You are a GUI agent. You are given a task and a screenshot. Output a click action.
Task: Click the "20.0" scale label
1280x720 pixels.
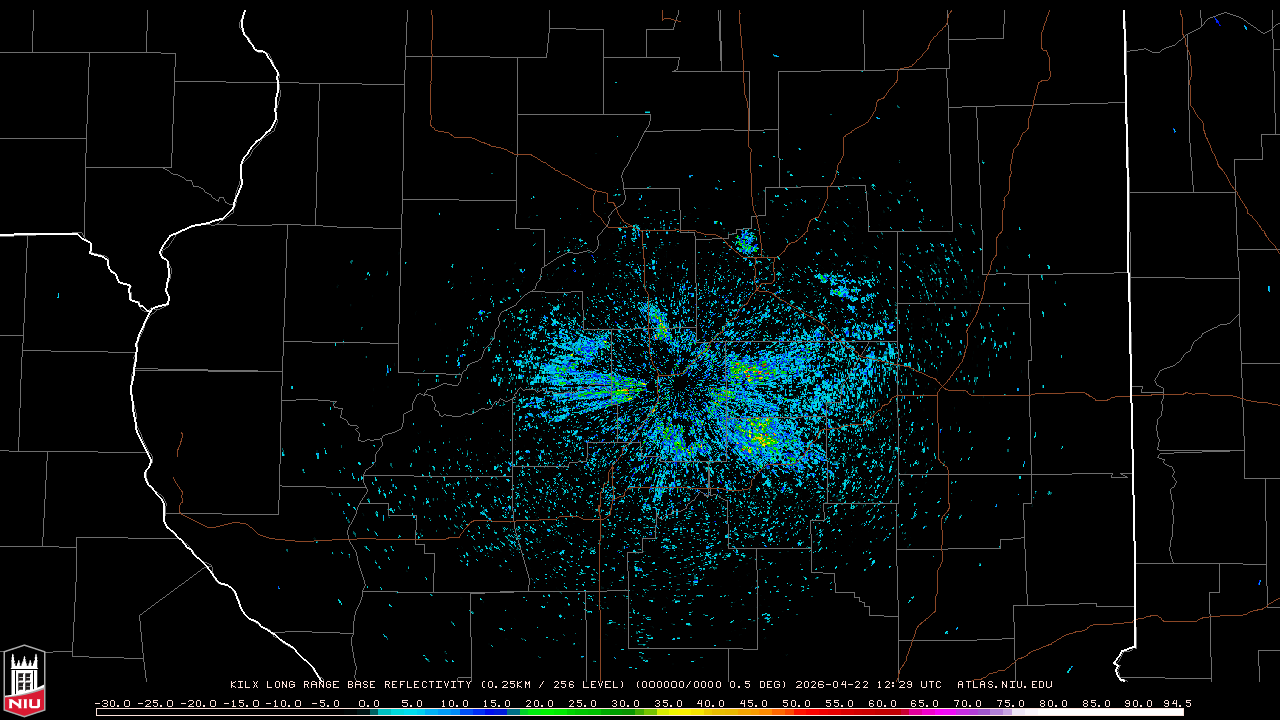(540, 703)
